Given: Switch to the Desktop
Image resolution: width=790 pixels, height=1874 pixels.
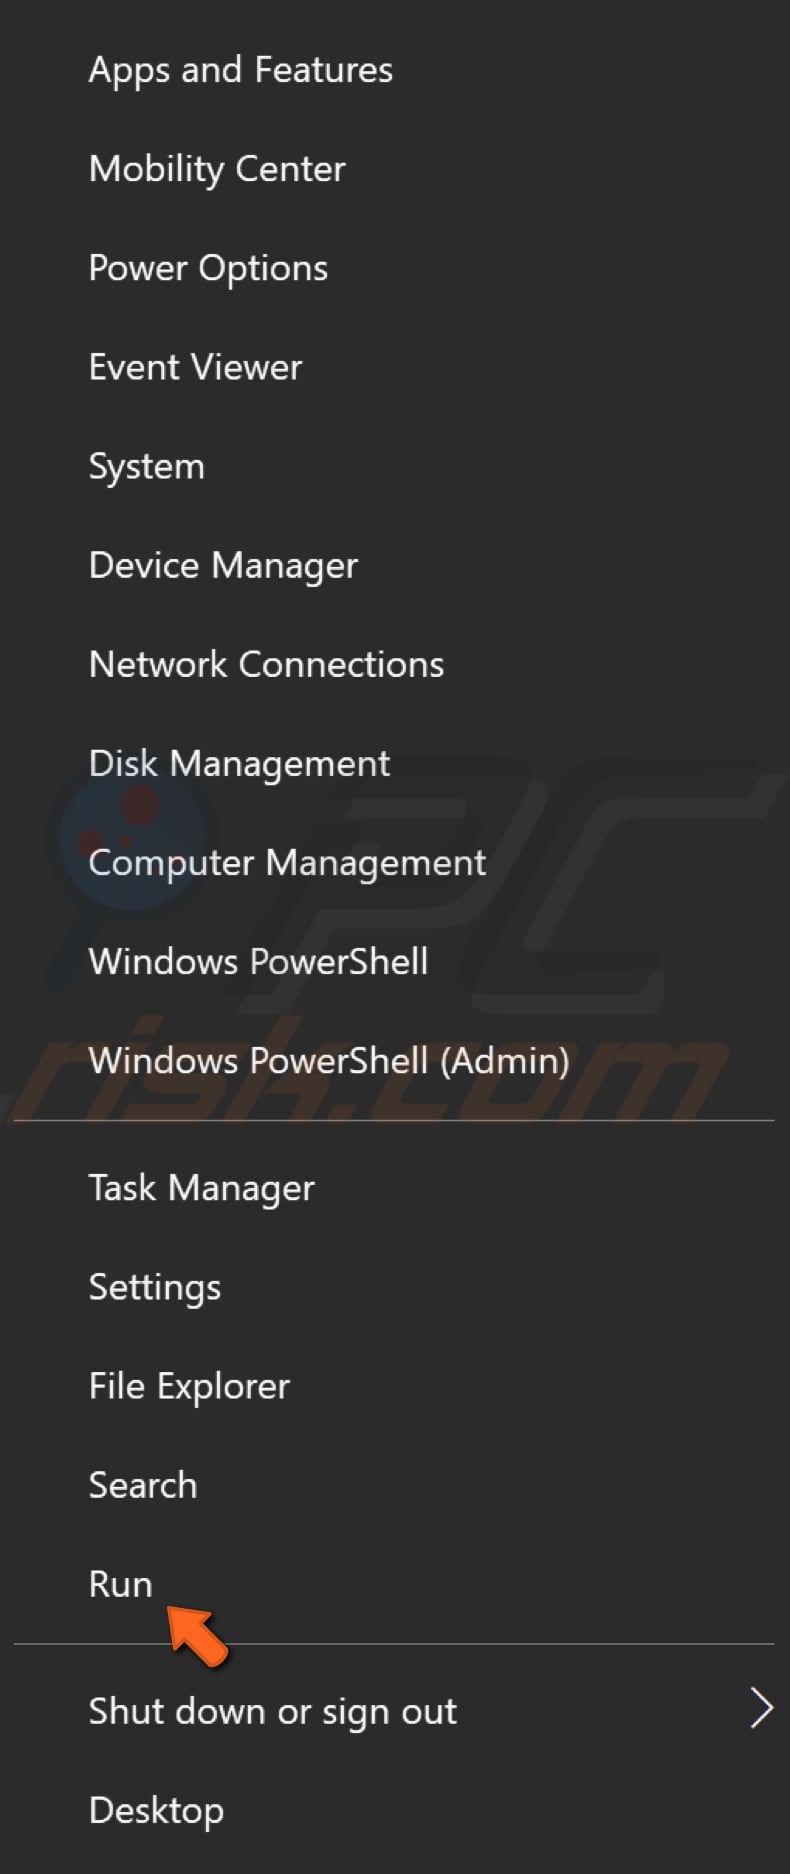Looking at the screenshot, I should pos(156,1810).
